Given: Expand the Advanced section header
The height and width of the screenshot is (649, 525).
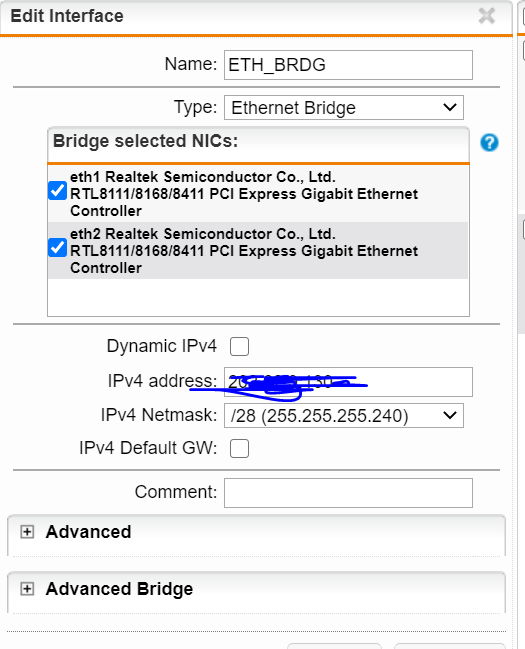Looking at the screenshot, I should click(257, 533).
